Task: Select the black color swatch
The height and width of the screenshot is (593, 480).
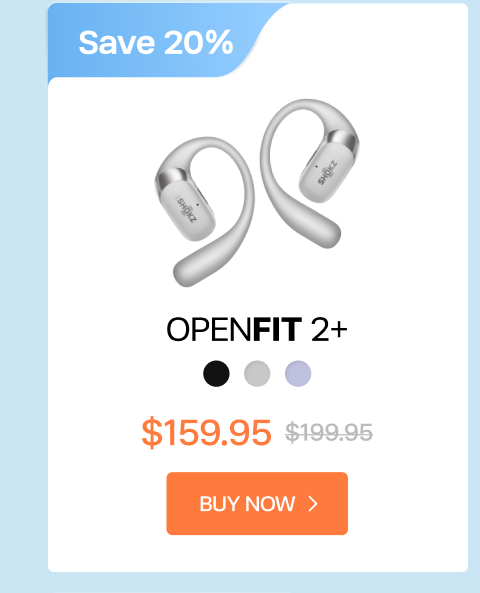Action: tap(216, 374)
